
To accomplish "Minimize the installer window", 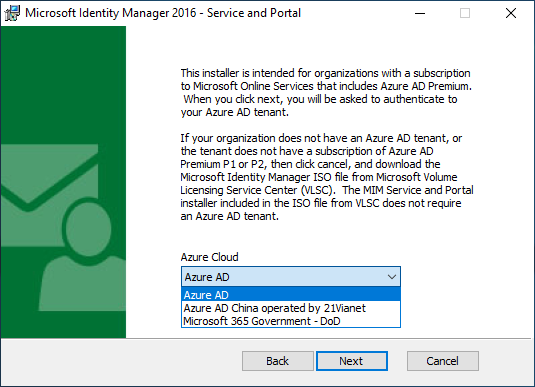I will (x=420, y=13).
